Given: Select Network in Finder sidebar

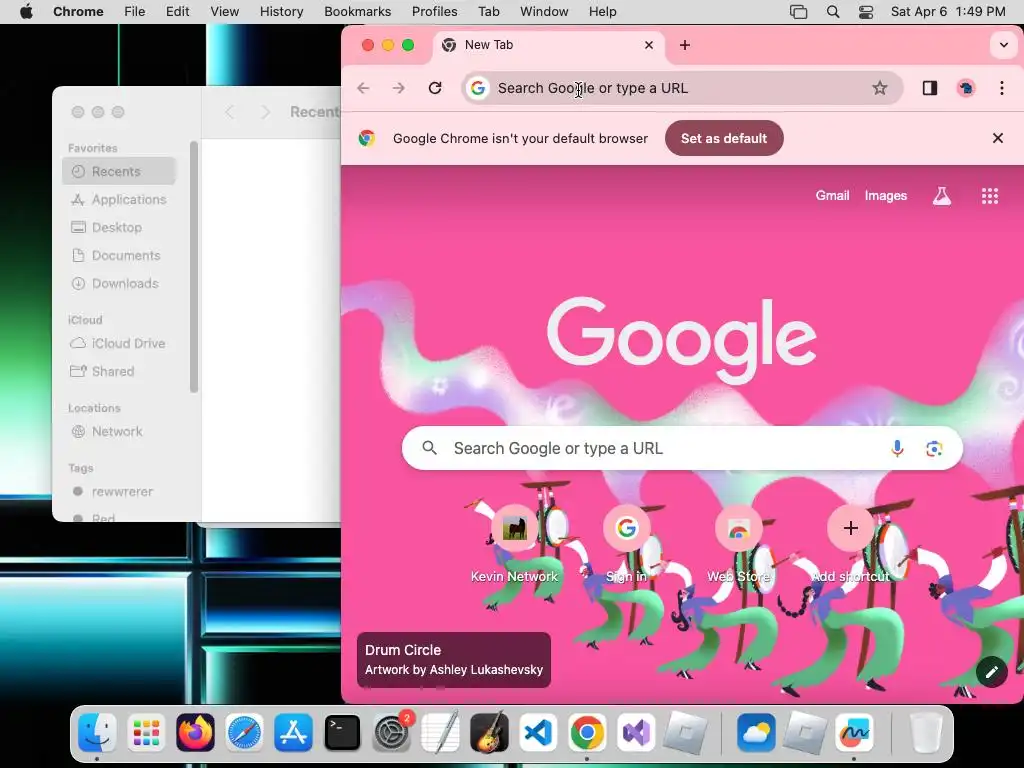Looking at the screenshot, I should (x=119, y=431).
